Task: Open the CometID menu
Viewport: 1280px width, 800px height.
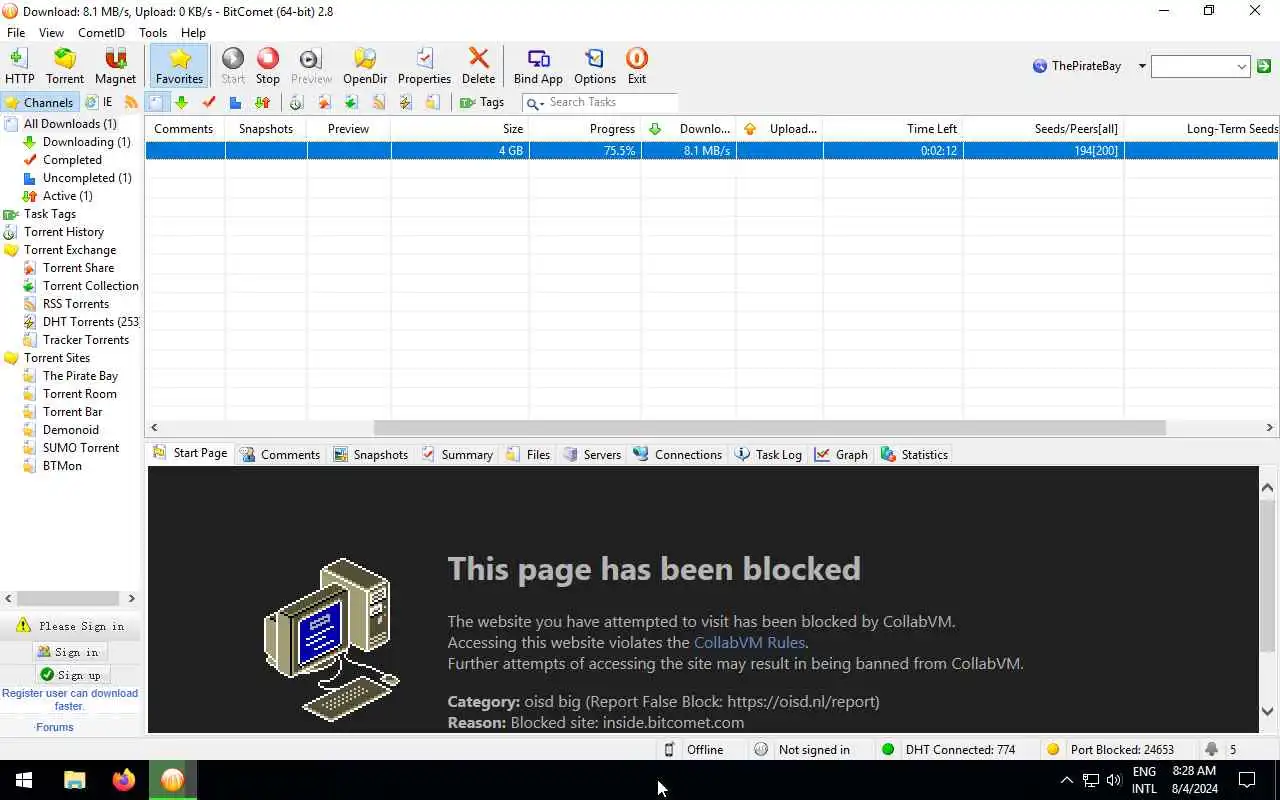Action: tap(101, 33)
